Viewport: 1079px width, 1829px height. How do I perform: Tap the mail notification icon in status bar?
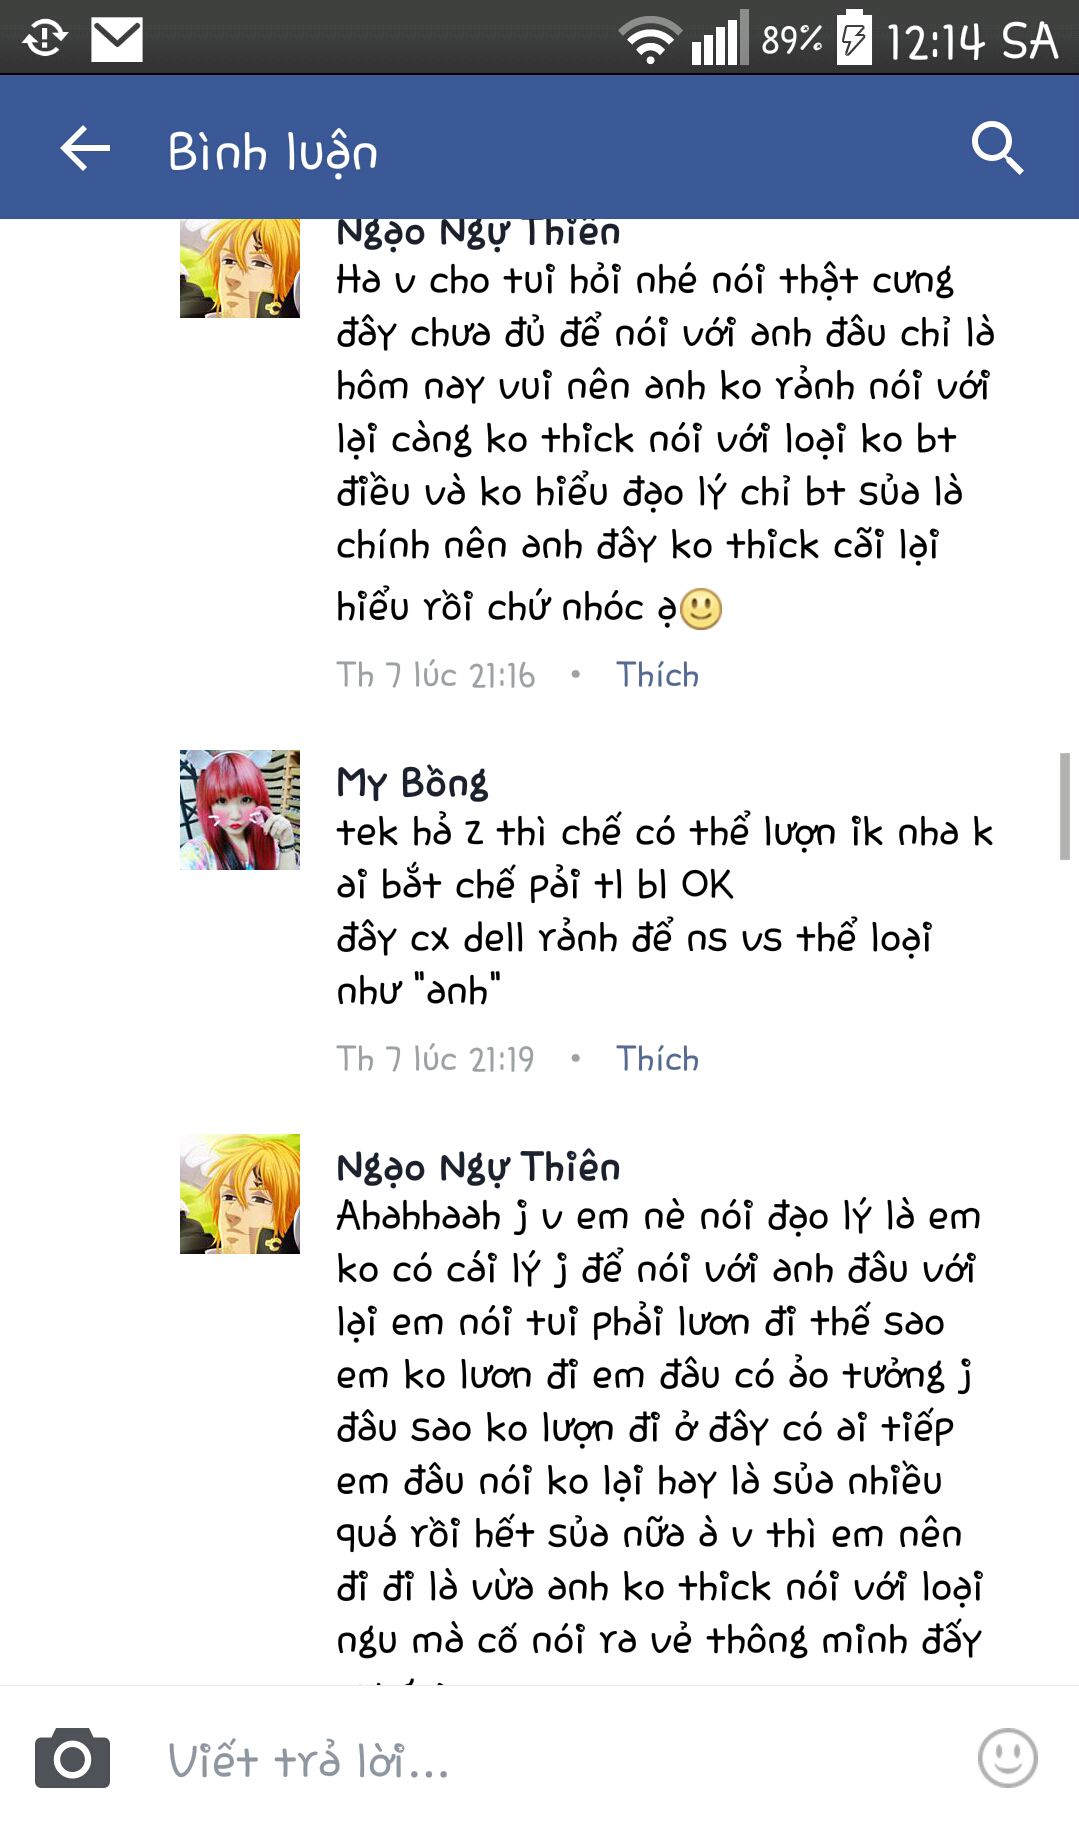(x=117, y=39)
